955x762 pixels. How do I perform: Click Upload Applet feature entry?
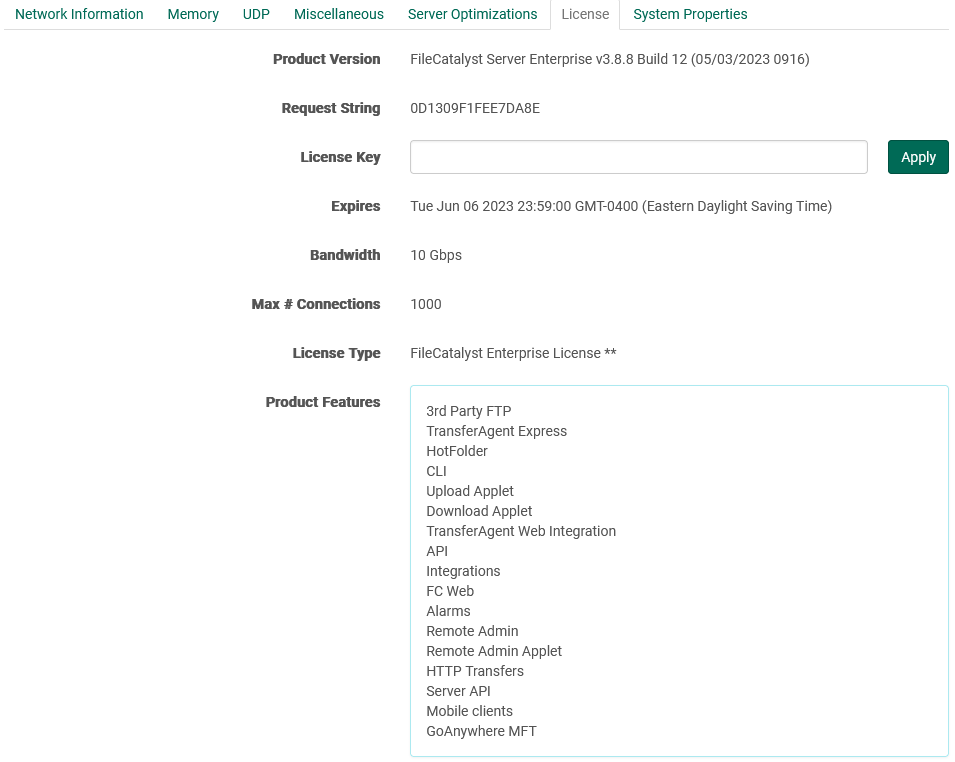click(x=470, y=492)
